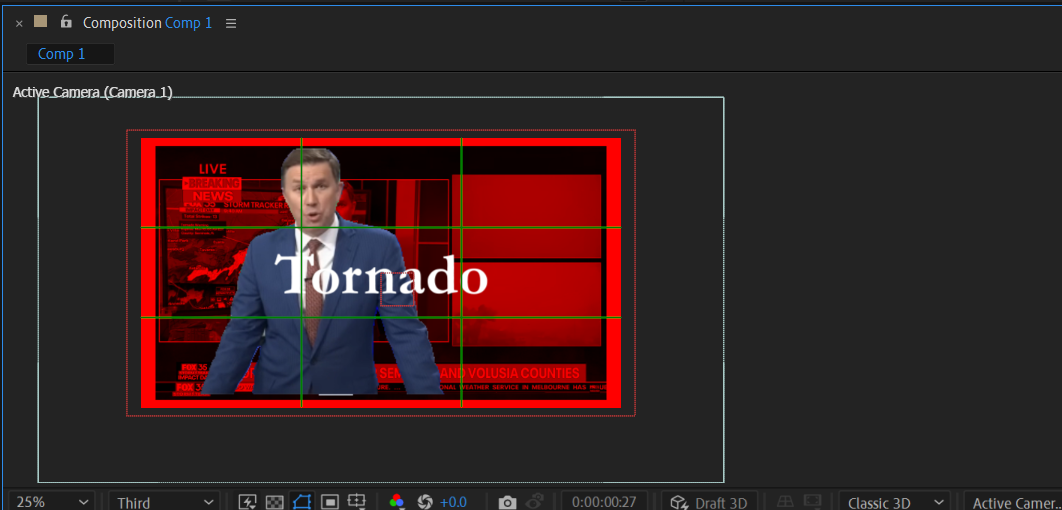1062x510 pixels.
Task: Select the Tornado text layer in viewer
Action: [381, 275]
